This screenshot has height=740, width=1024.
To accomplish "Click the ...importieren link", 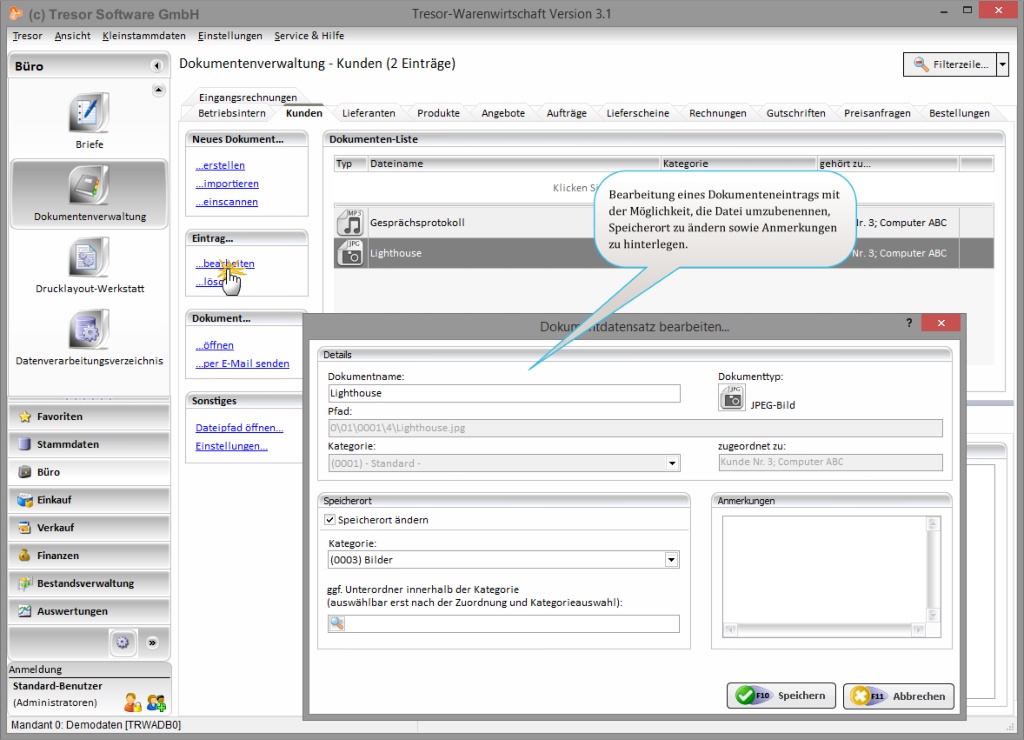I will coord(227,184).
